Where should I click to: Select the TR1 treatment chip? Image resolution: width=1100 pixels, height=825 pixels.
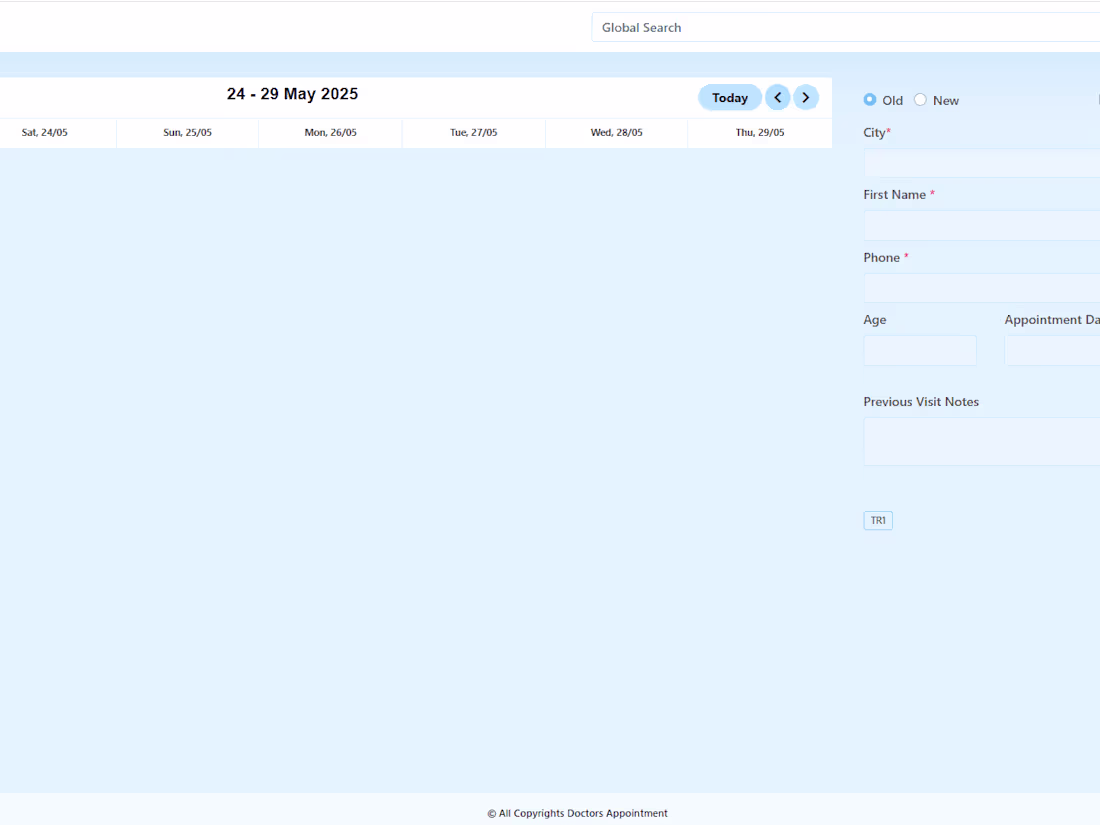click(x=878, y=519)
